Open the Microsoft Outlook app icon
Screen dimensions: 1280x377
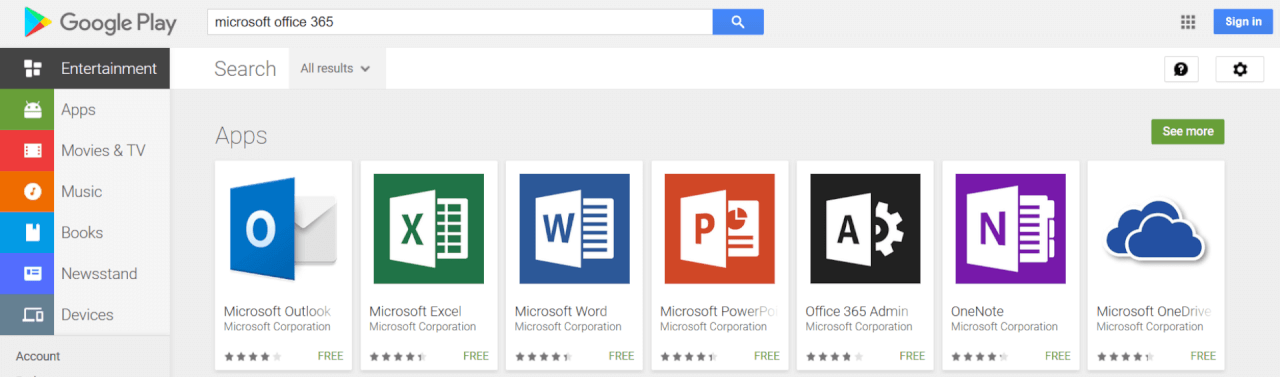coord(283,229)
